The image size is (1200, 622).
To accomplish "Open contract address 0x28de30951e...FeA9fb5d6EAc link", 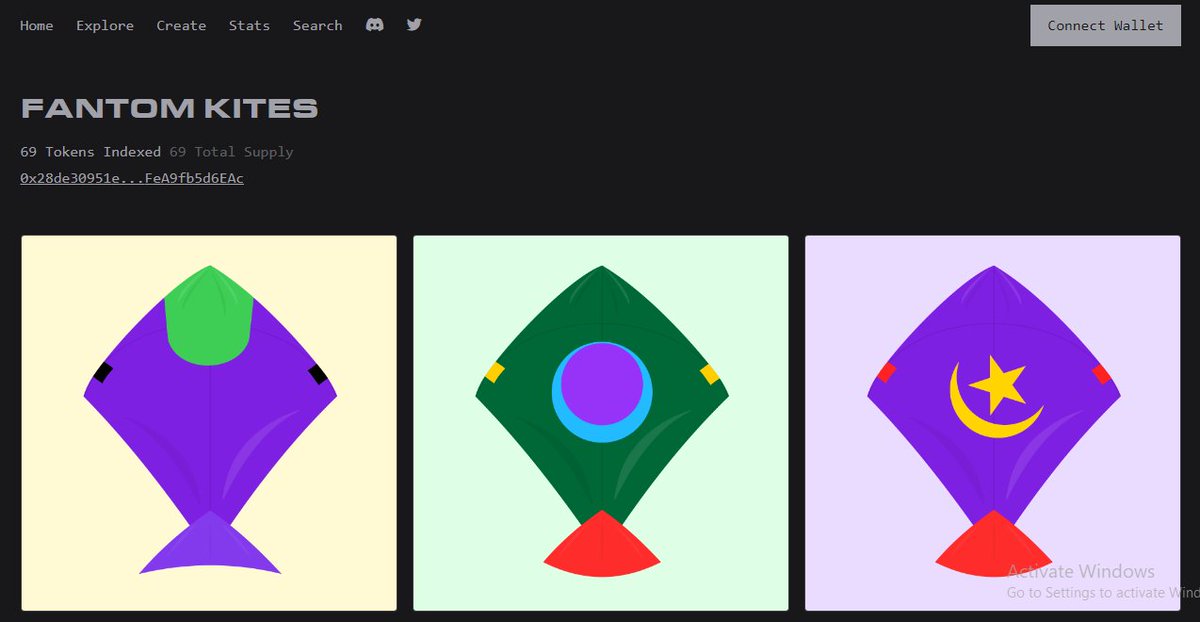I will (x=132, y=178).
